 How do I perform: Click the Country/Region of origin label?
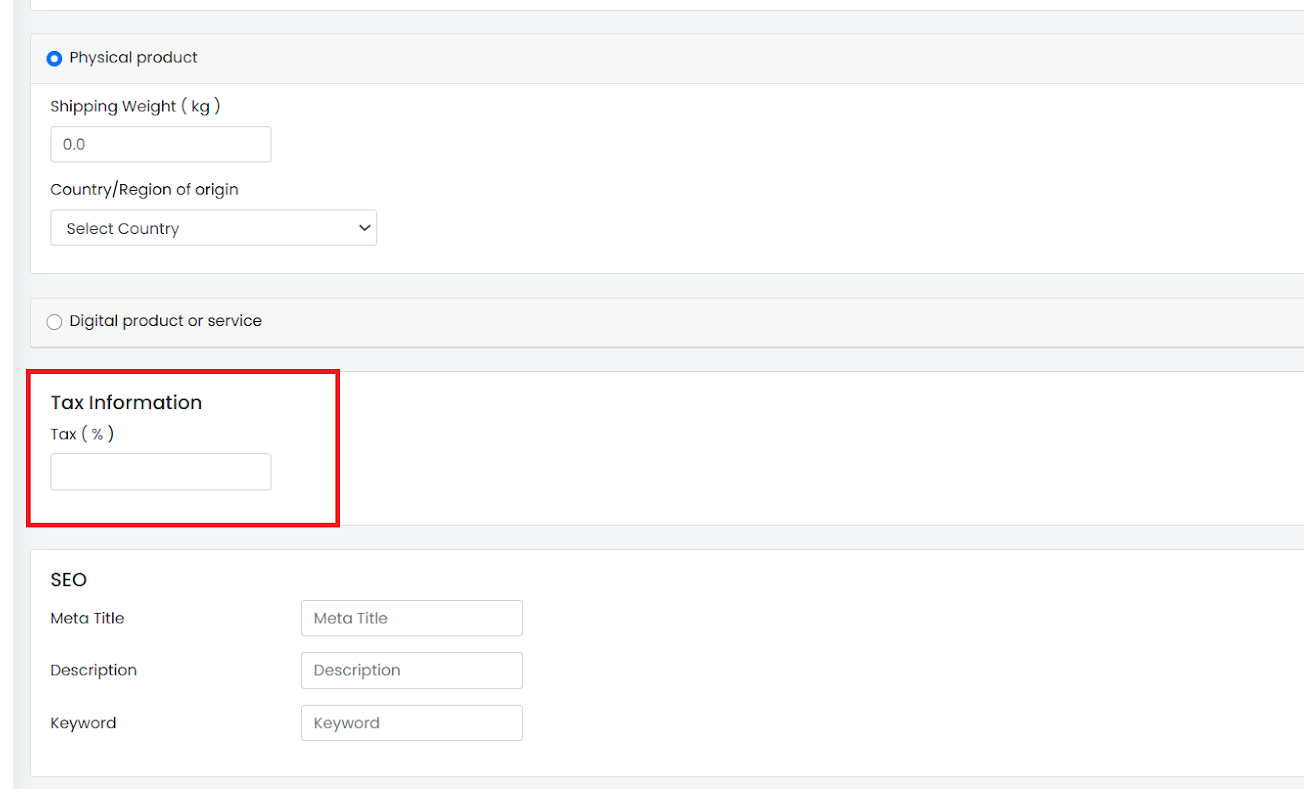click(144, 189)
